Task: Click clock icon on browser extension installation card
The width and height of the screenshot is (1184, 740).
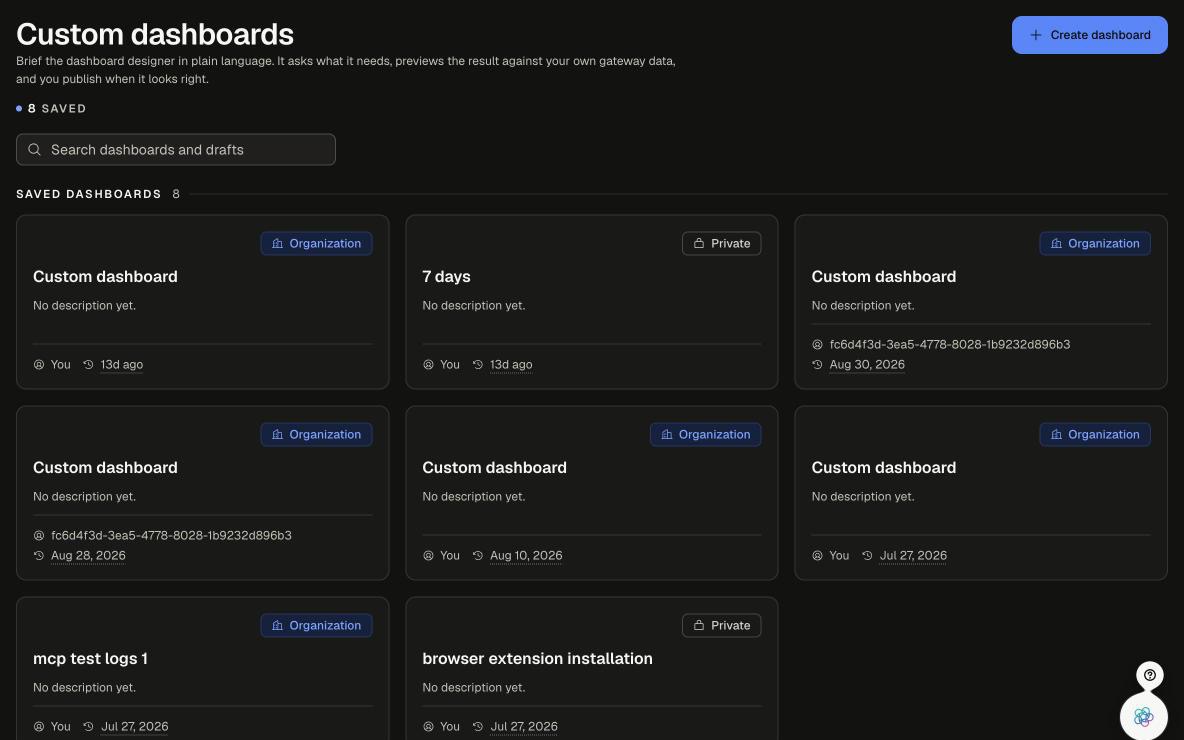Action: 478,726
